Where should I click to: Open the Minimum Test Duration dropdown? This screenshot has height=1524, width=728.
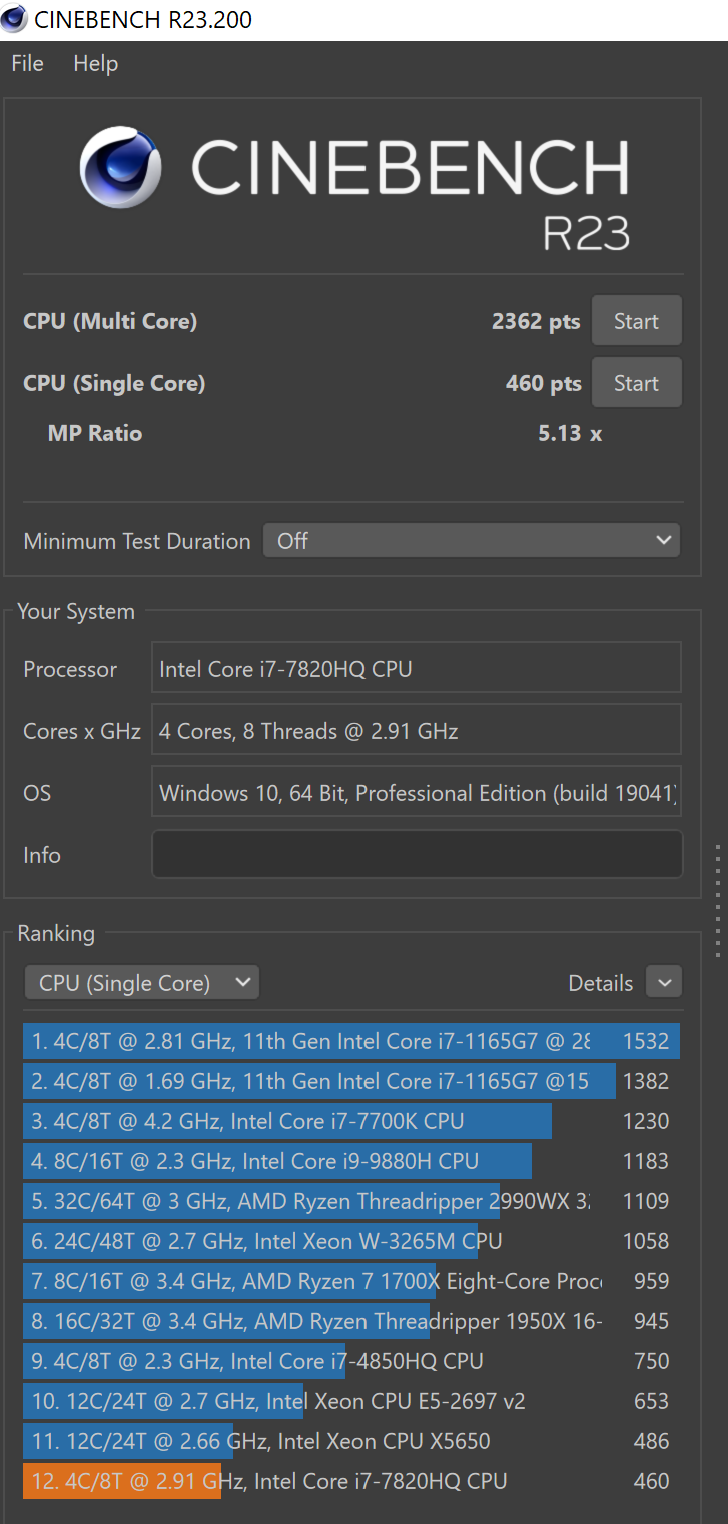click(471, 540)
